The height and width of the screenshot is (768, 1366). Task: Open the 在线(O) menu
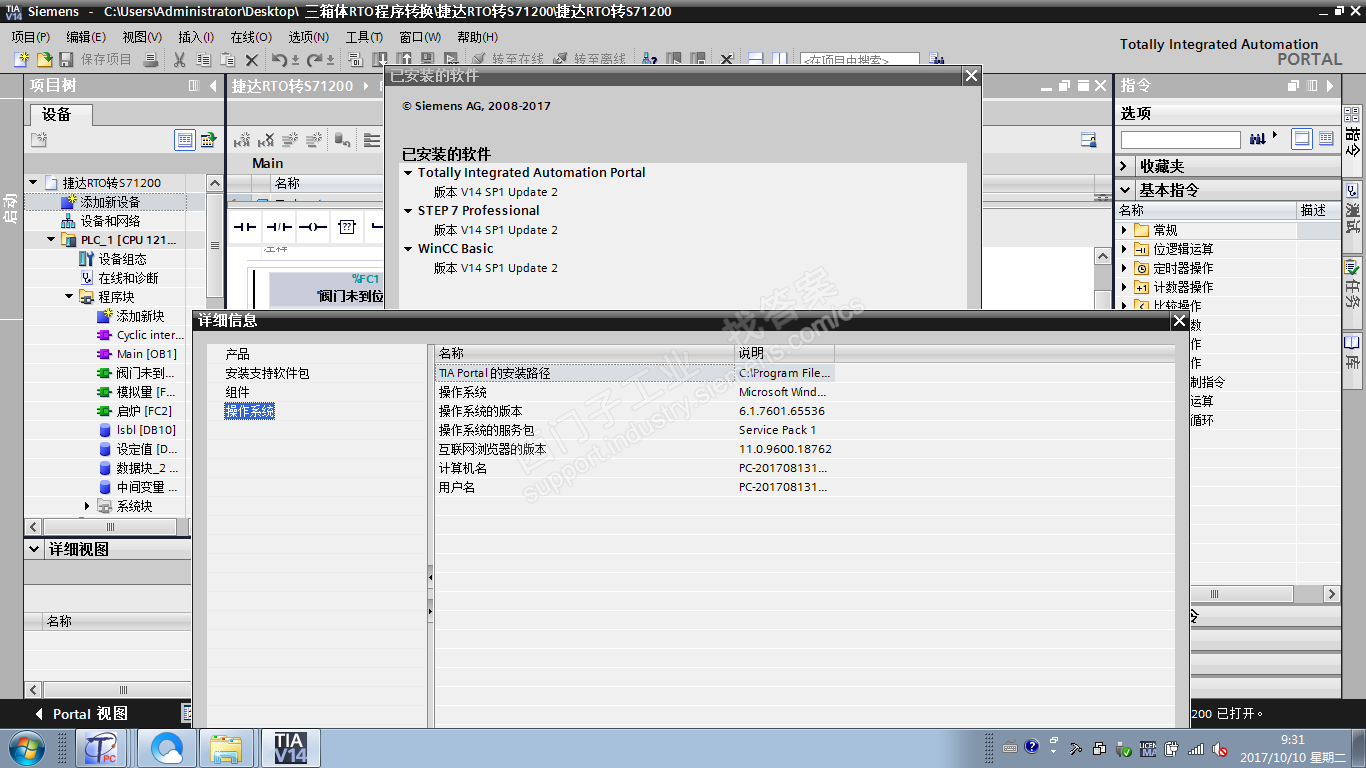(x=251, y=37)
